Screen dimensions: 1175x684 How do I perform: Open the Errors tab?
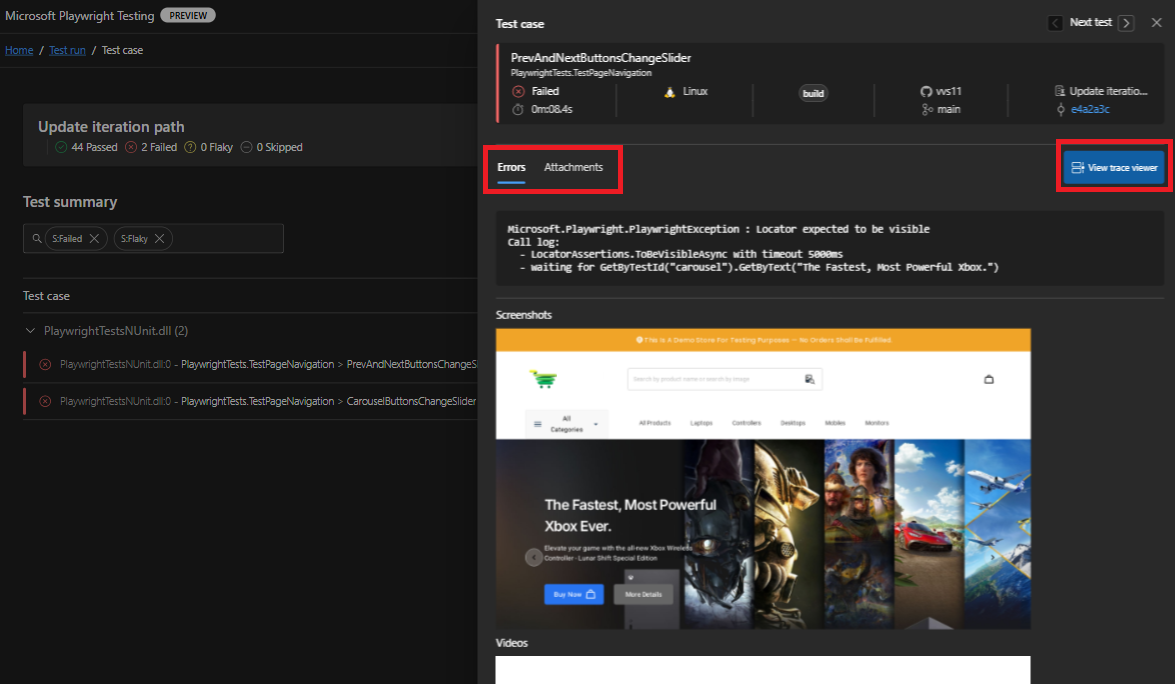coord(510,168)
